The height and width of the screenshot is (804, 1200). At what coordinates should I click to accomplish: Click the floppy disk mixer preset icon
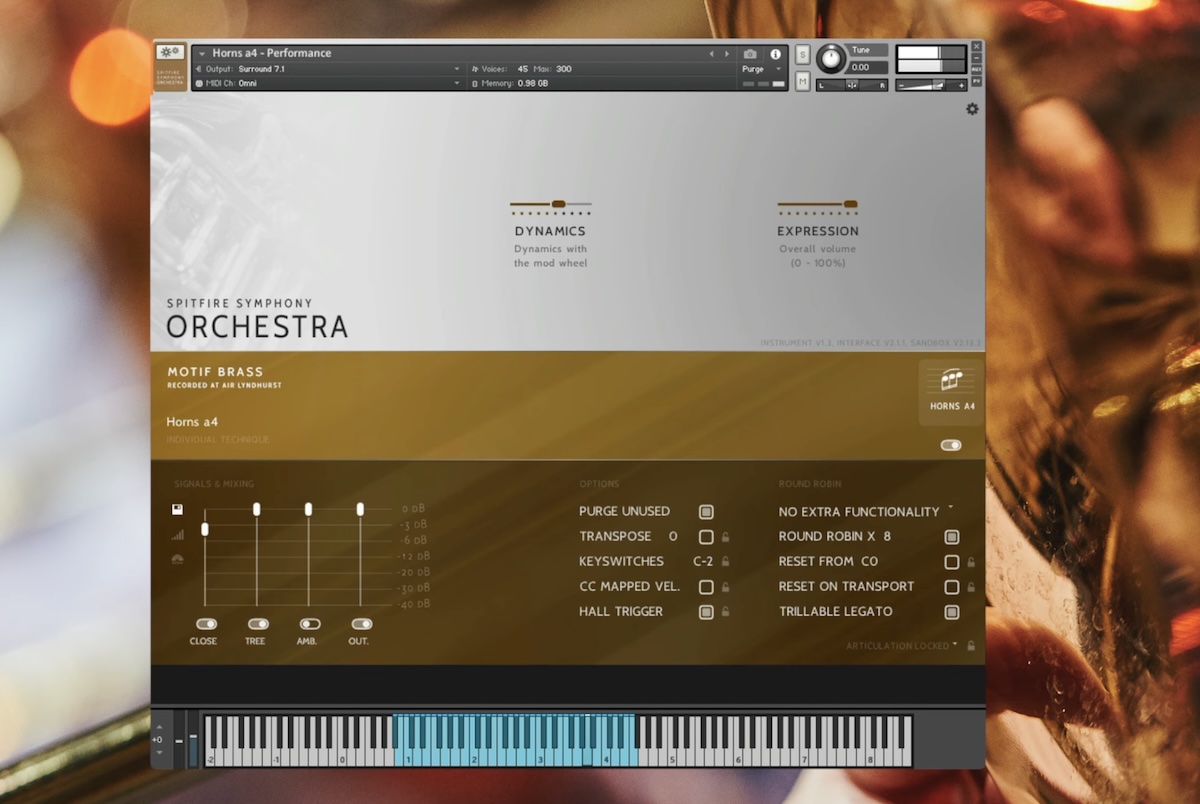(177, 510)
